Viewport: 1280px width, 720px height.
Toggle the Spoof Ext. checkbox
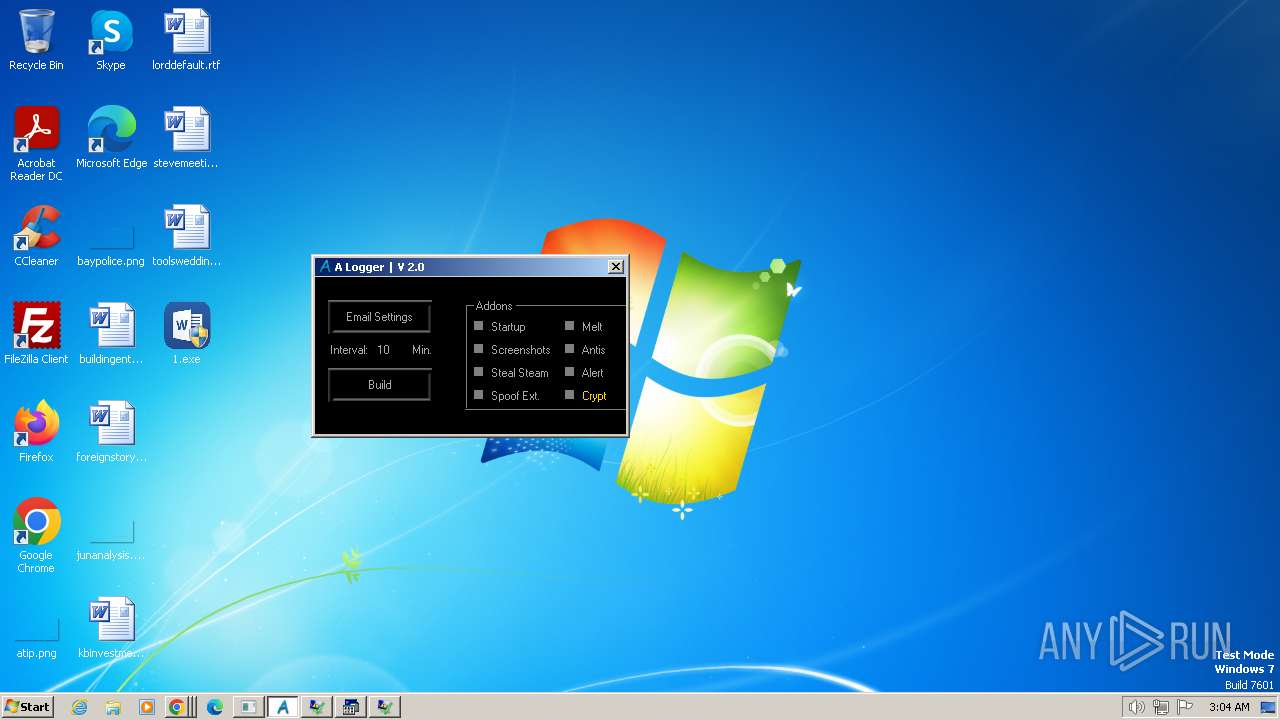pos(479,395)
